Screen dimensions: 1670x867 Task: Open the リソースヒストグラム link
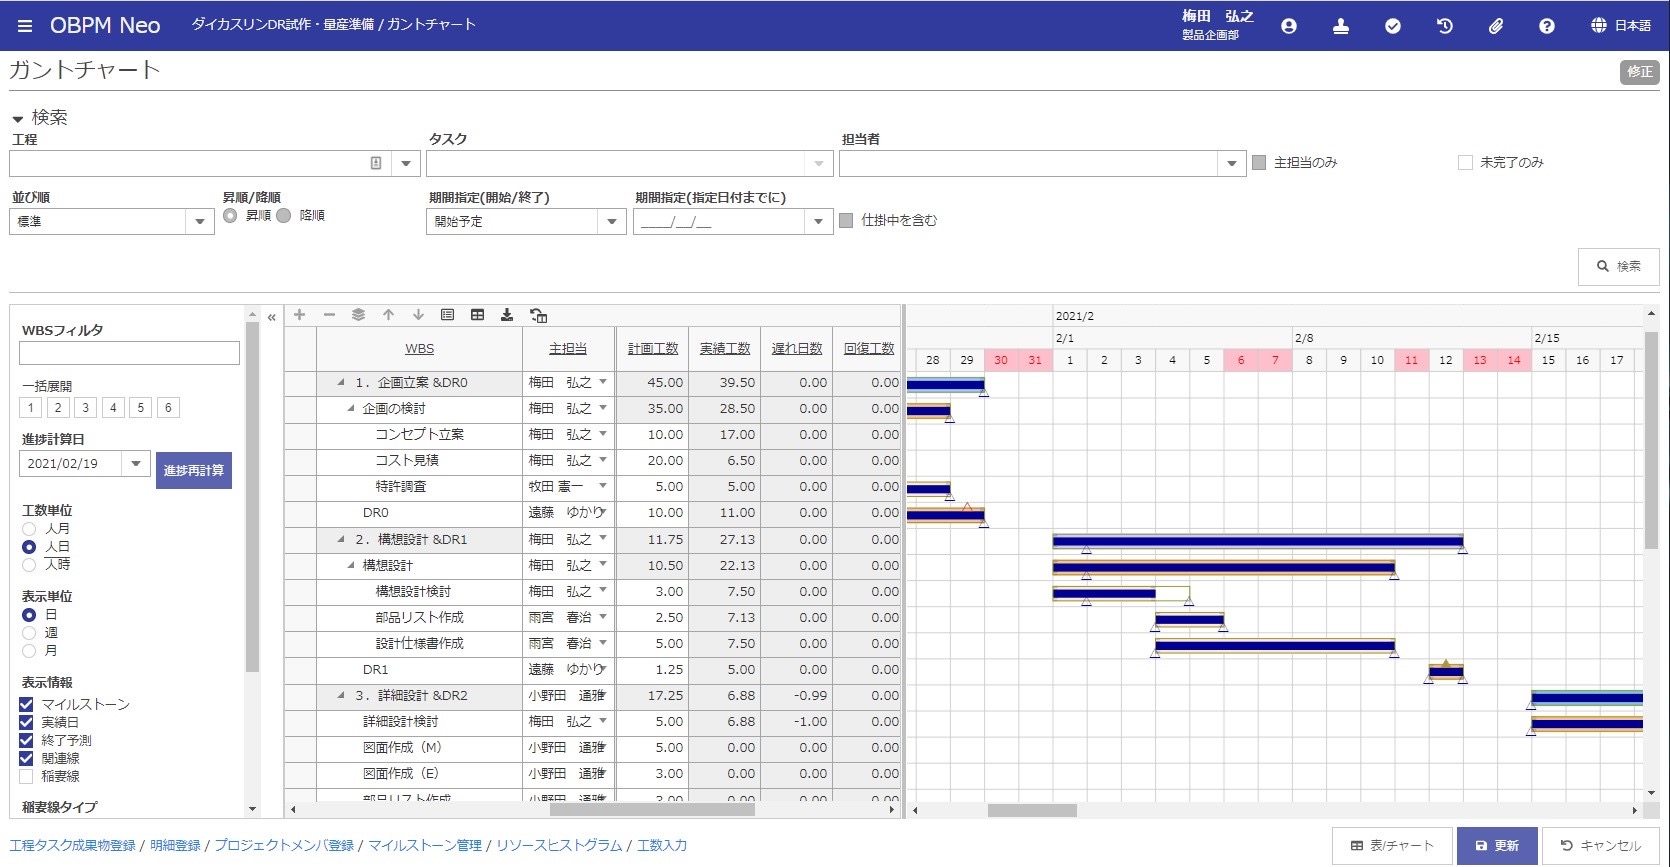tap(559, 846)
